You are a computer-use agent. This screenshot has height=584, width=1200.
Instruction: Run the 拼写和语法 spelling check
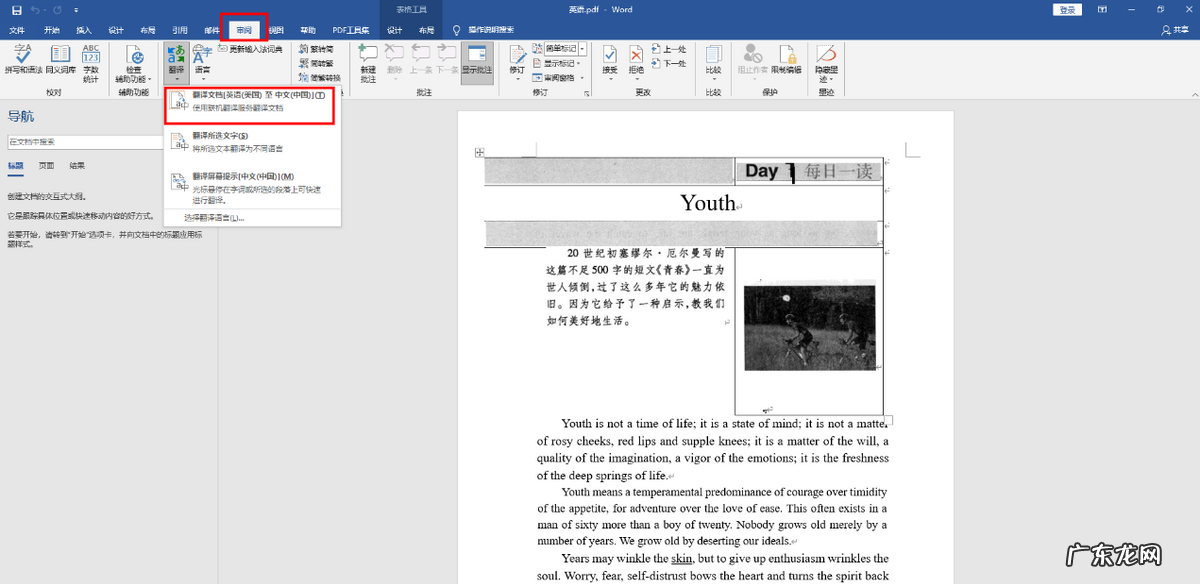coord(22,60)
